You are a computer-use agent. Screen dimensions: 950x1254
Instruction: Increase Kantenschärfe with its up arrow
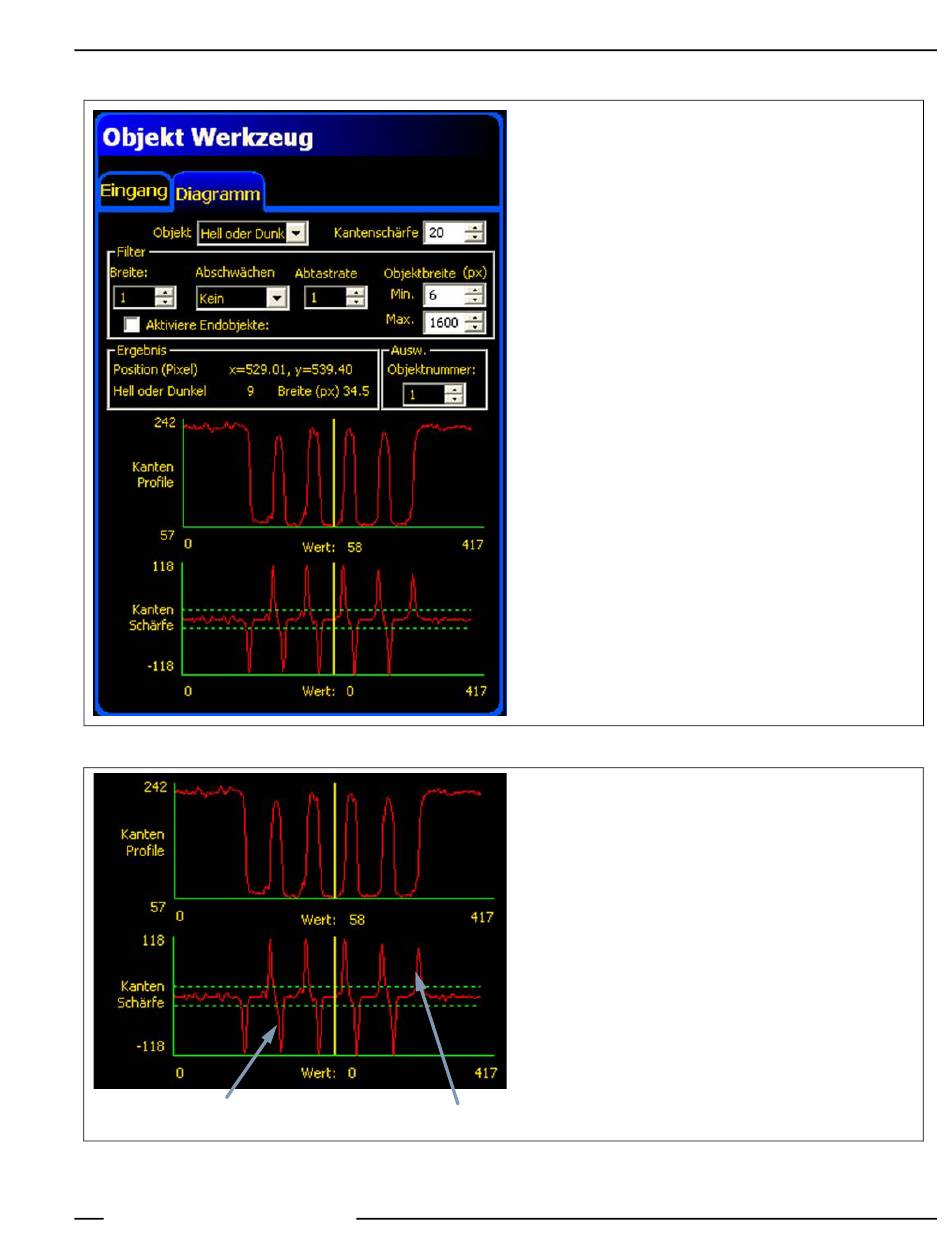coord(474,227)
